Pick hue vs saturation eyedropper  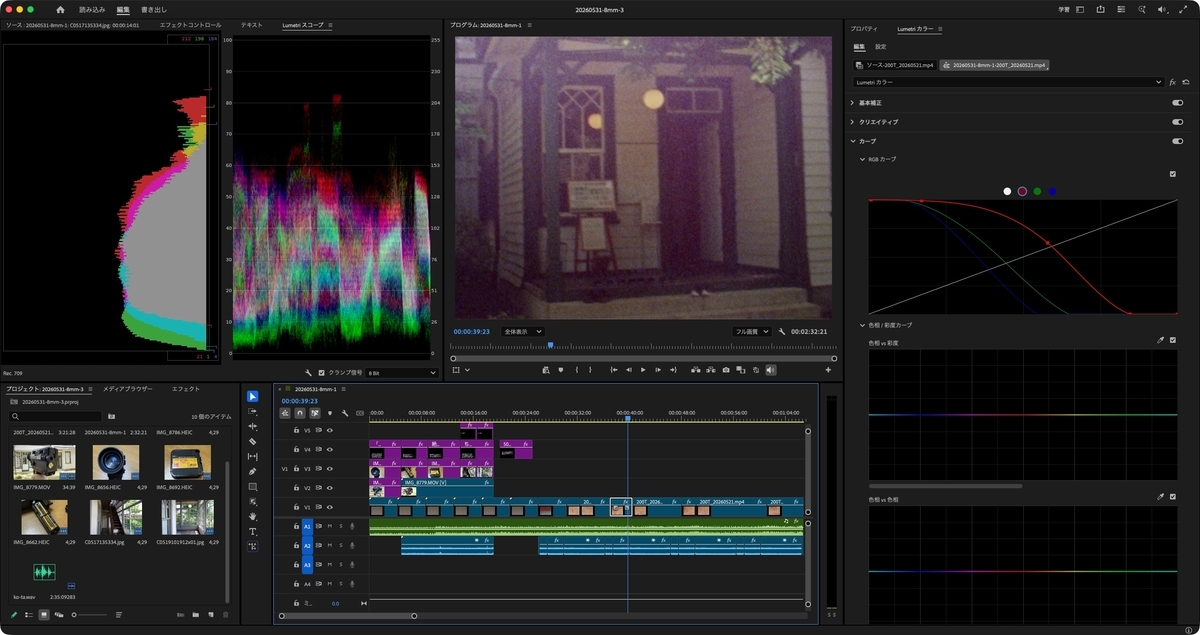tap(1160, 340)
